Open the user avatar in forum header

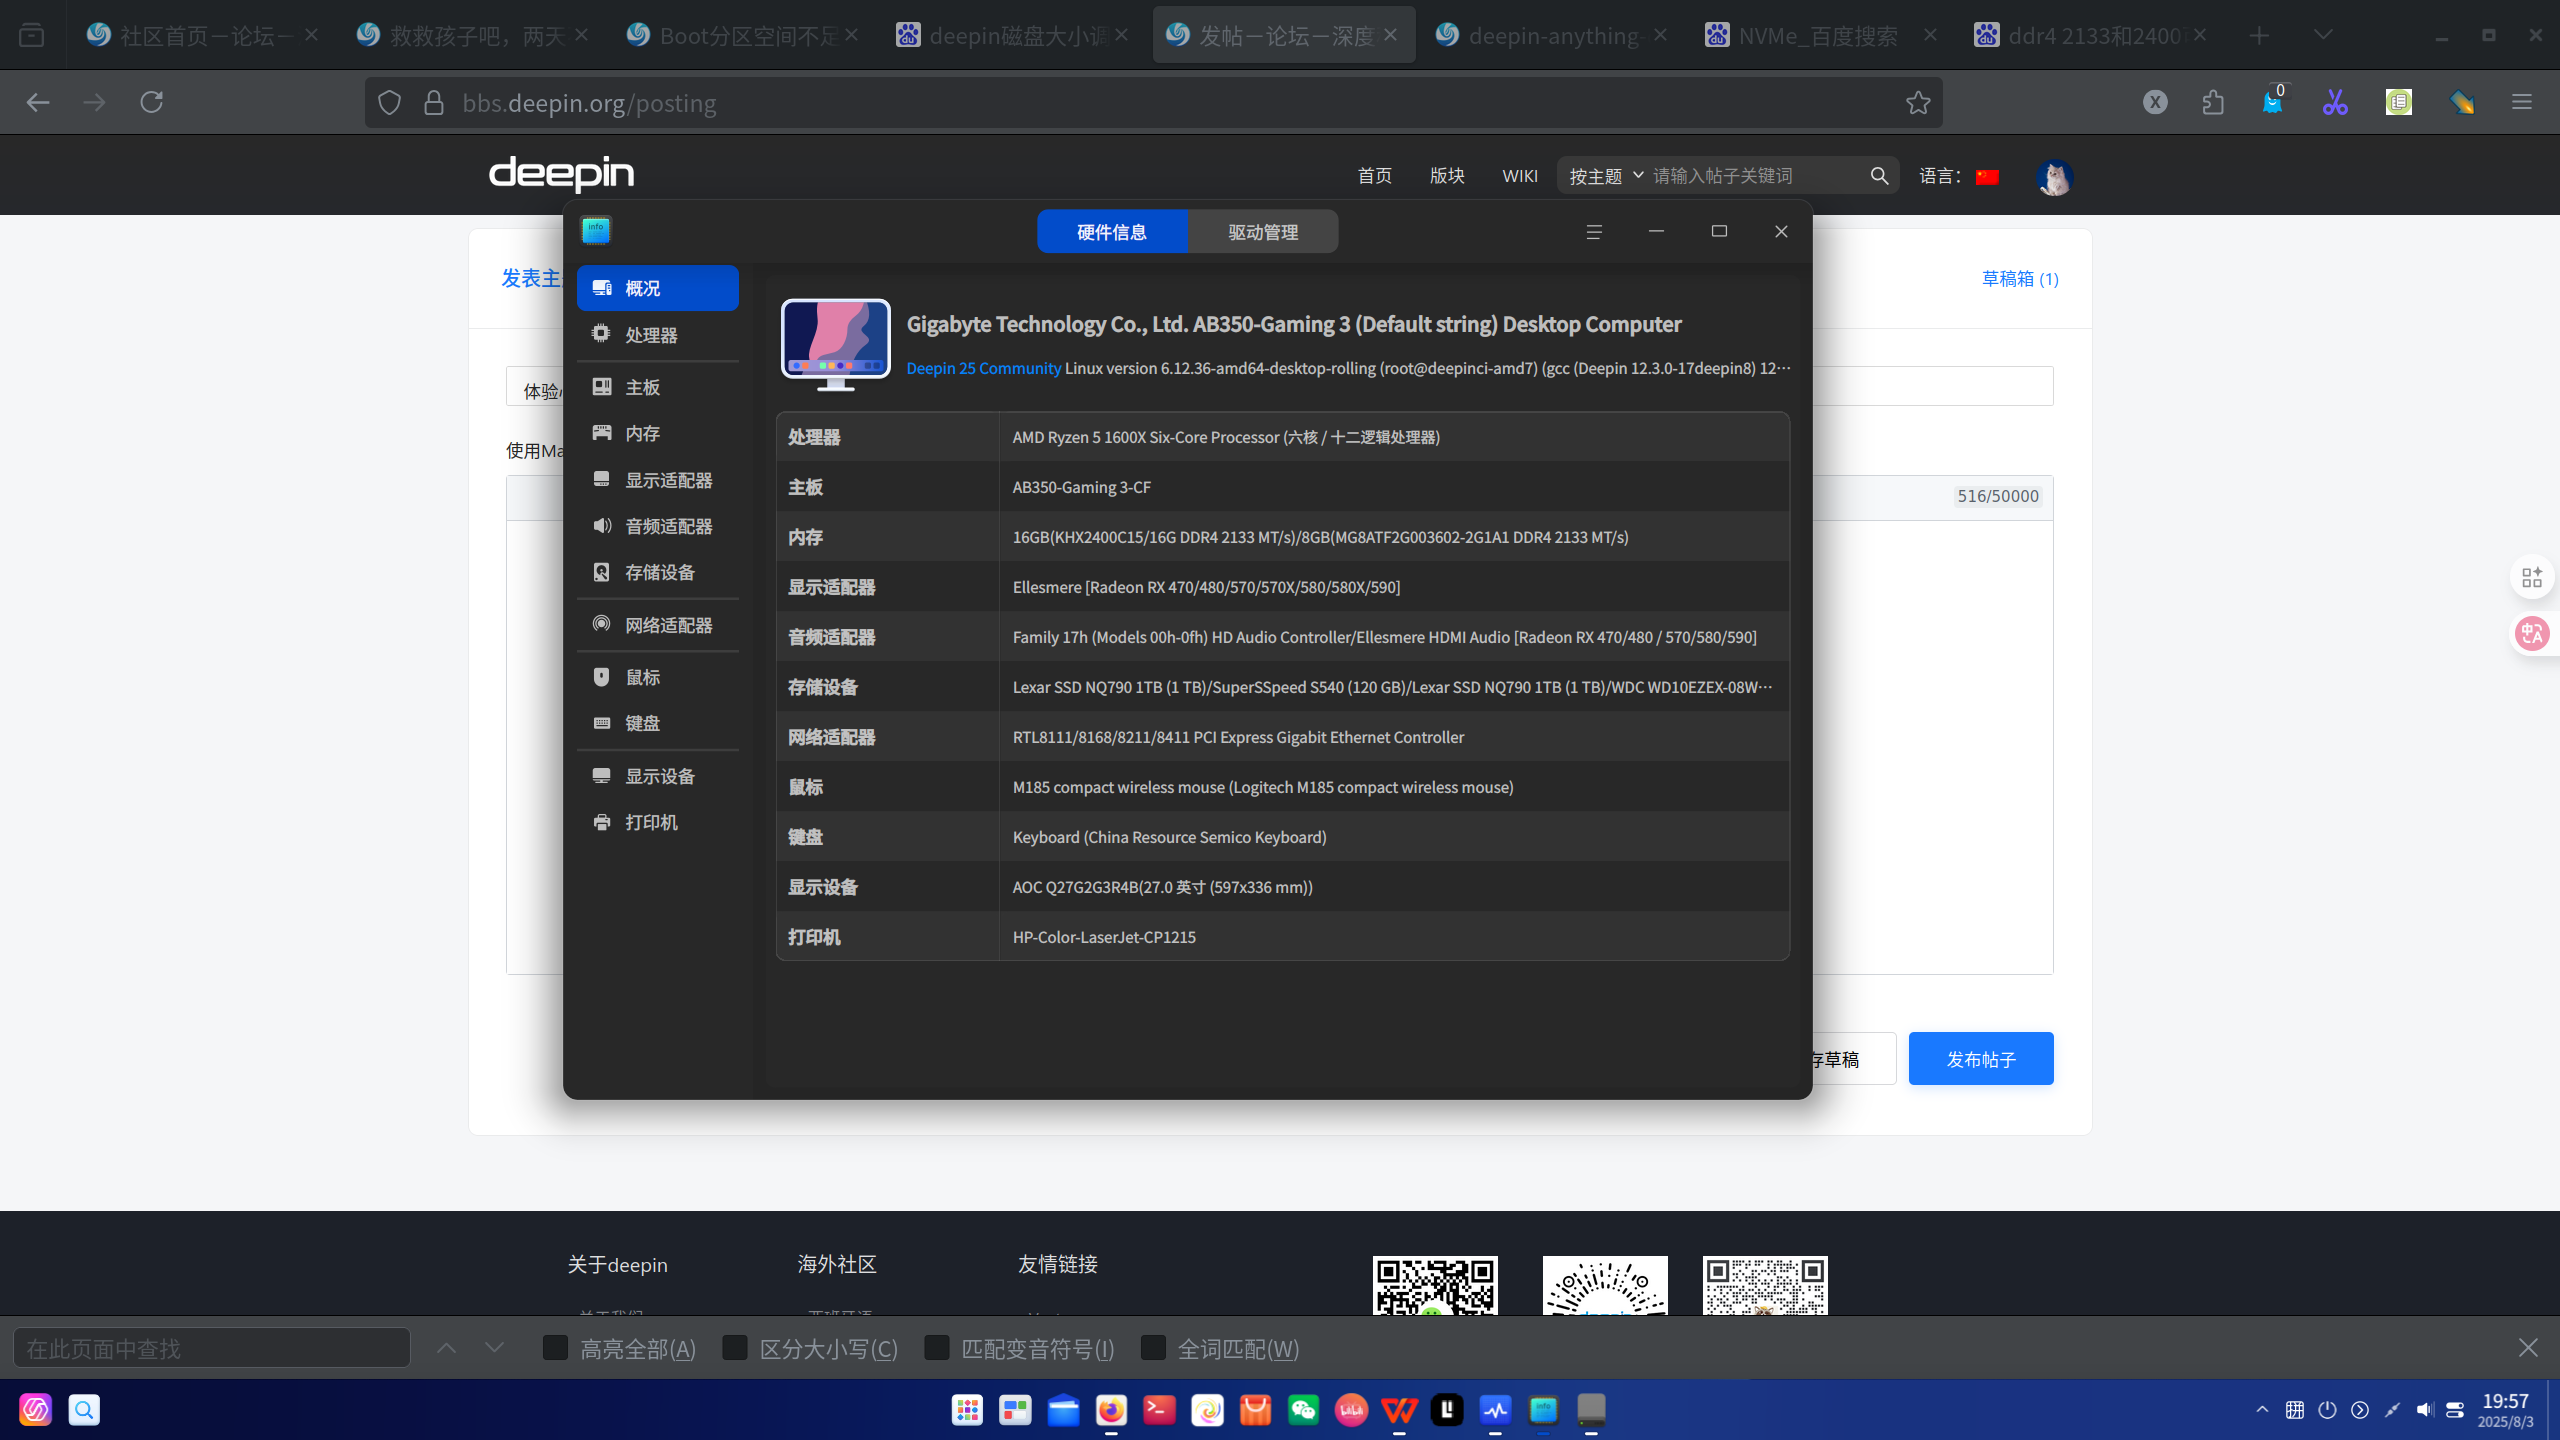click(x=2054, y=177)
